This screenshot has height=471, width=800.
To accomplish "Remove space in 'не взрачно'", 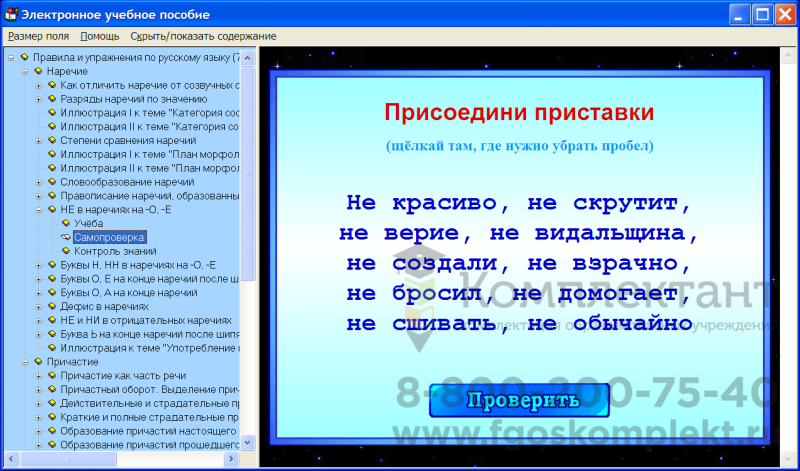I will pos(565,263).
